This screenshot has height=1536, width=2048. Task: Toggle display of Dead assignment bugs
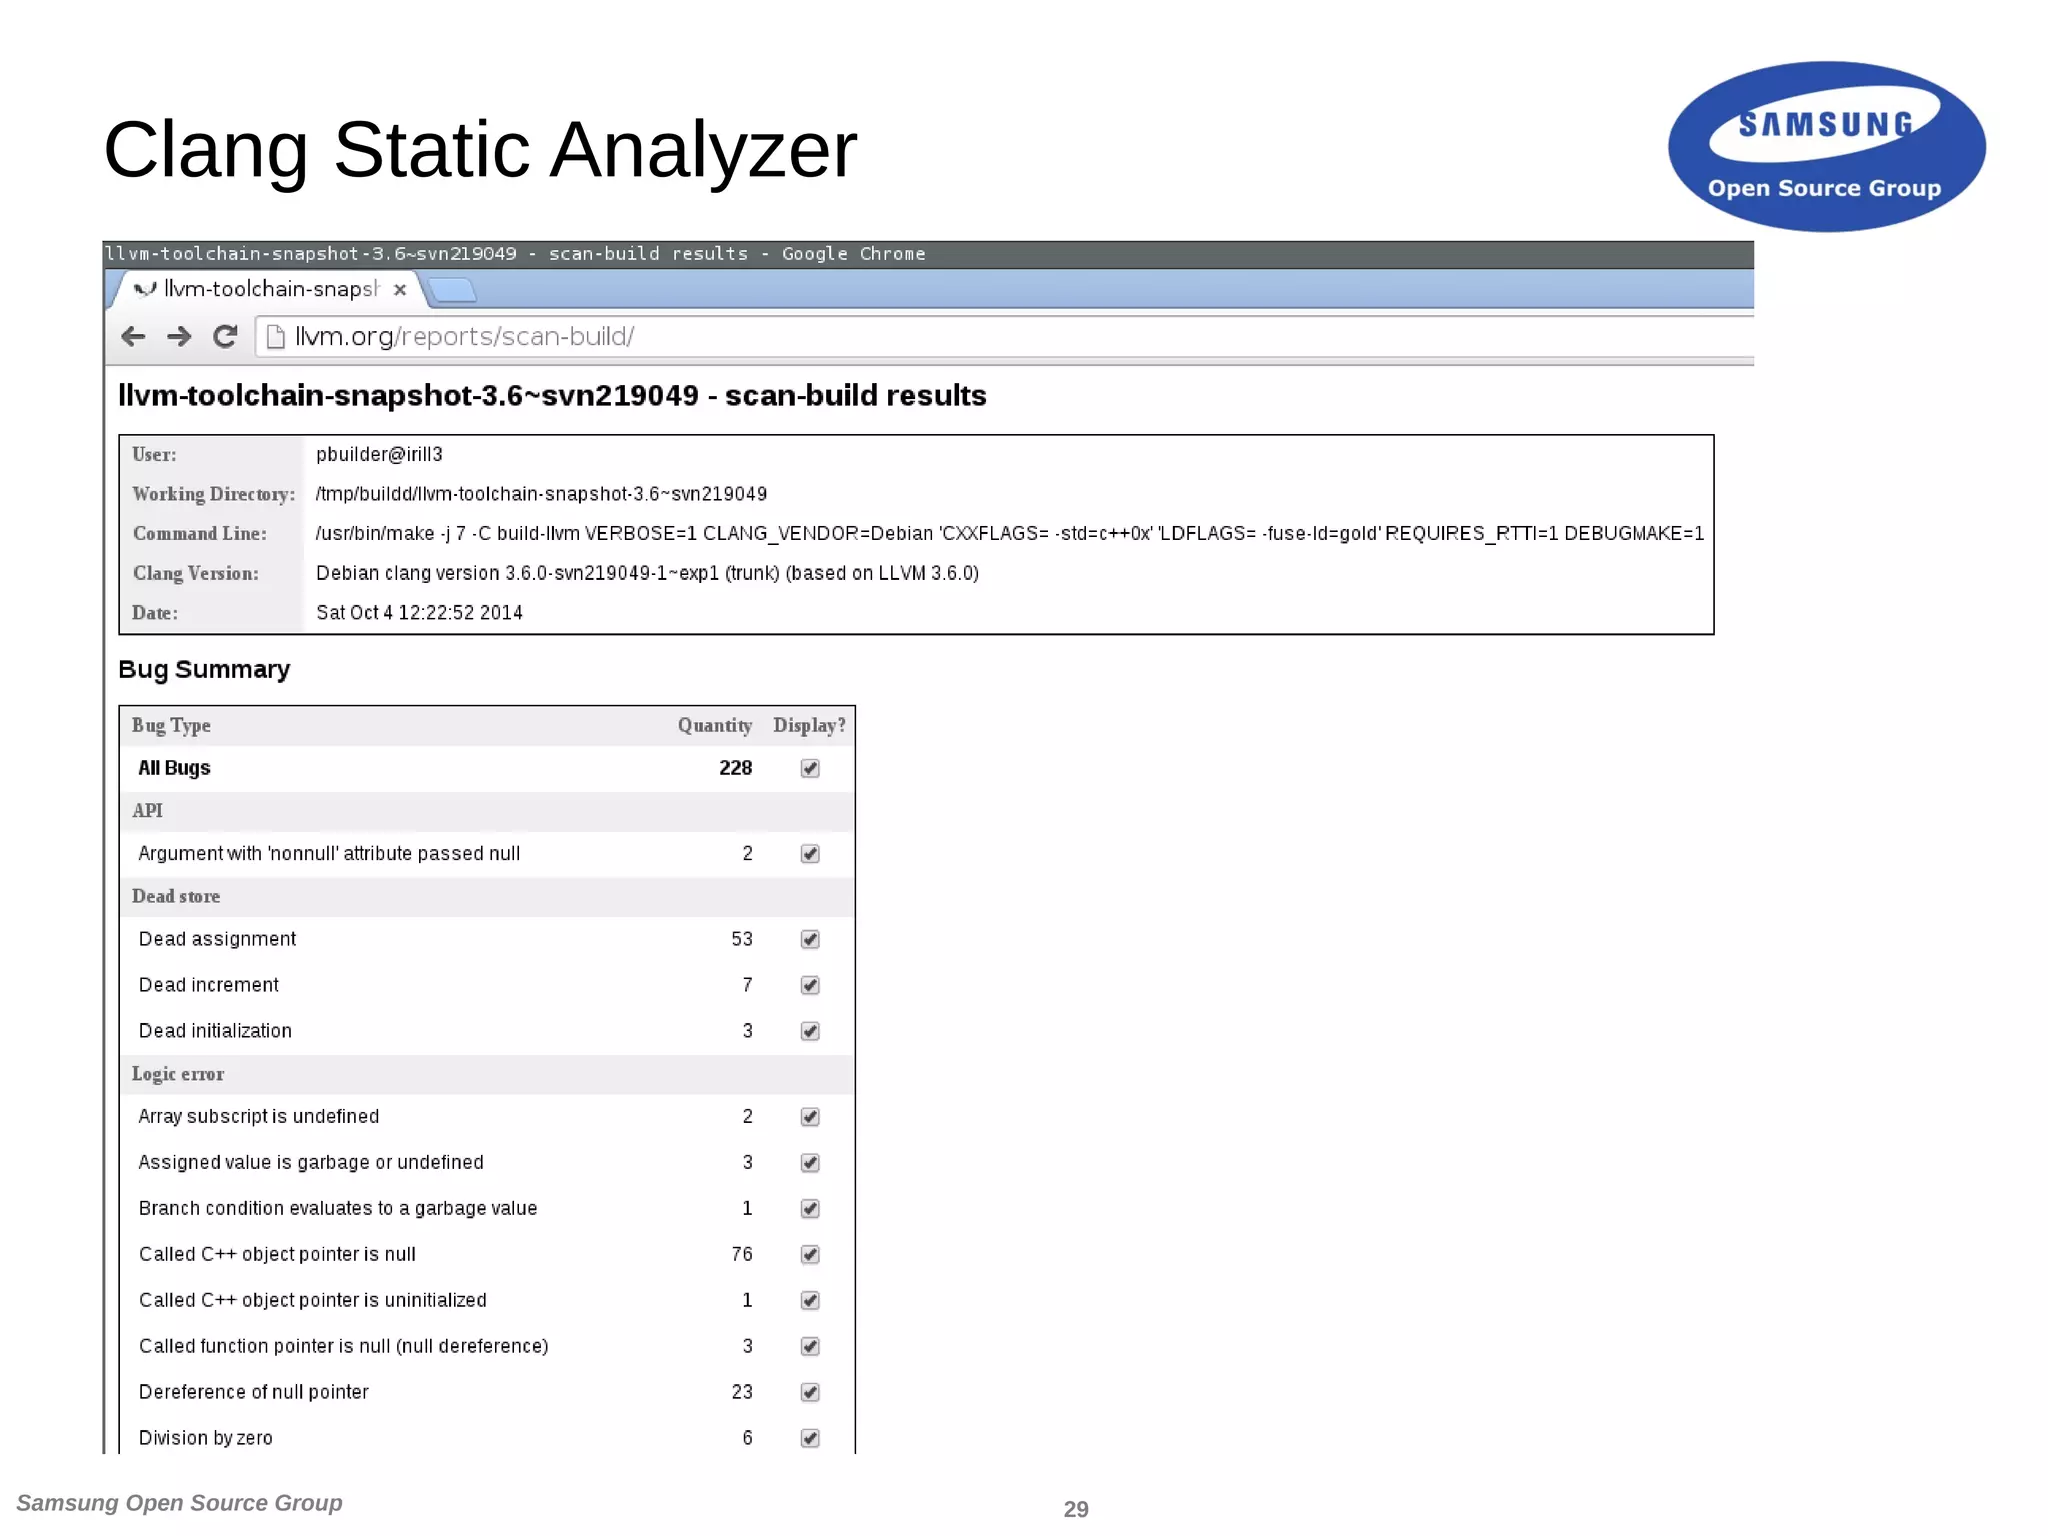tap(810, 939)
